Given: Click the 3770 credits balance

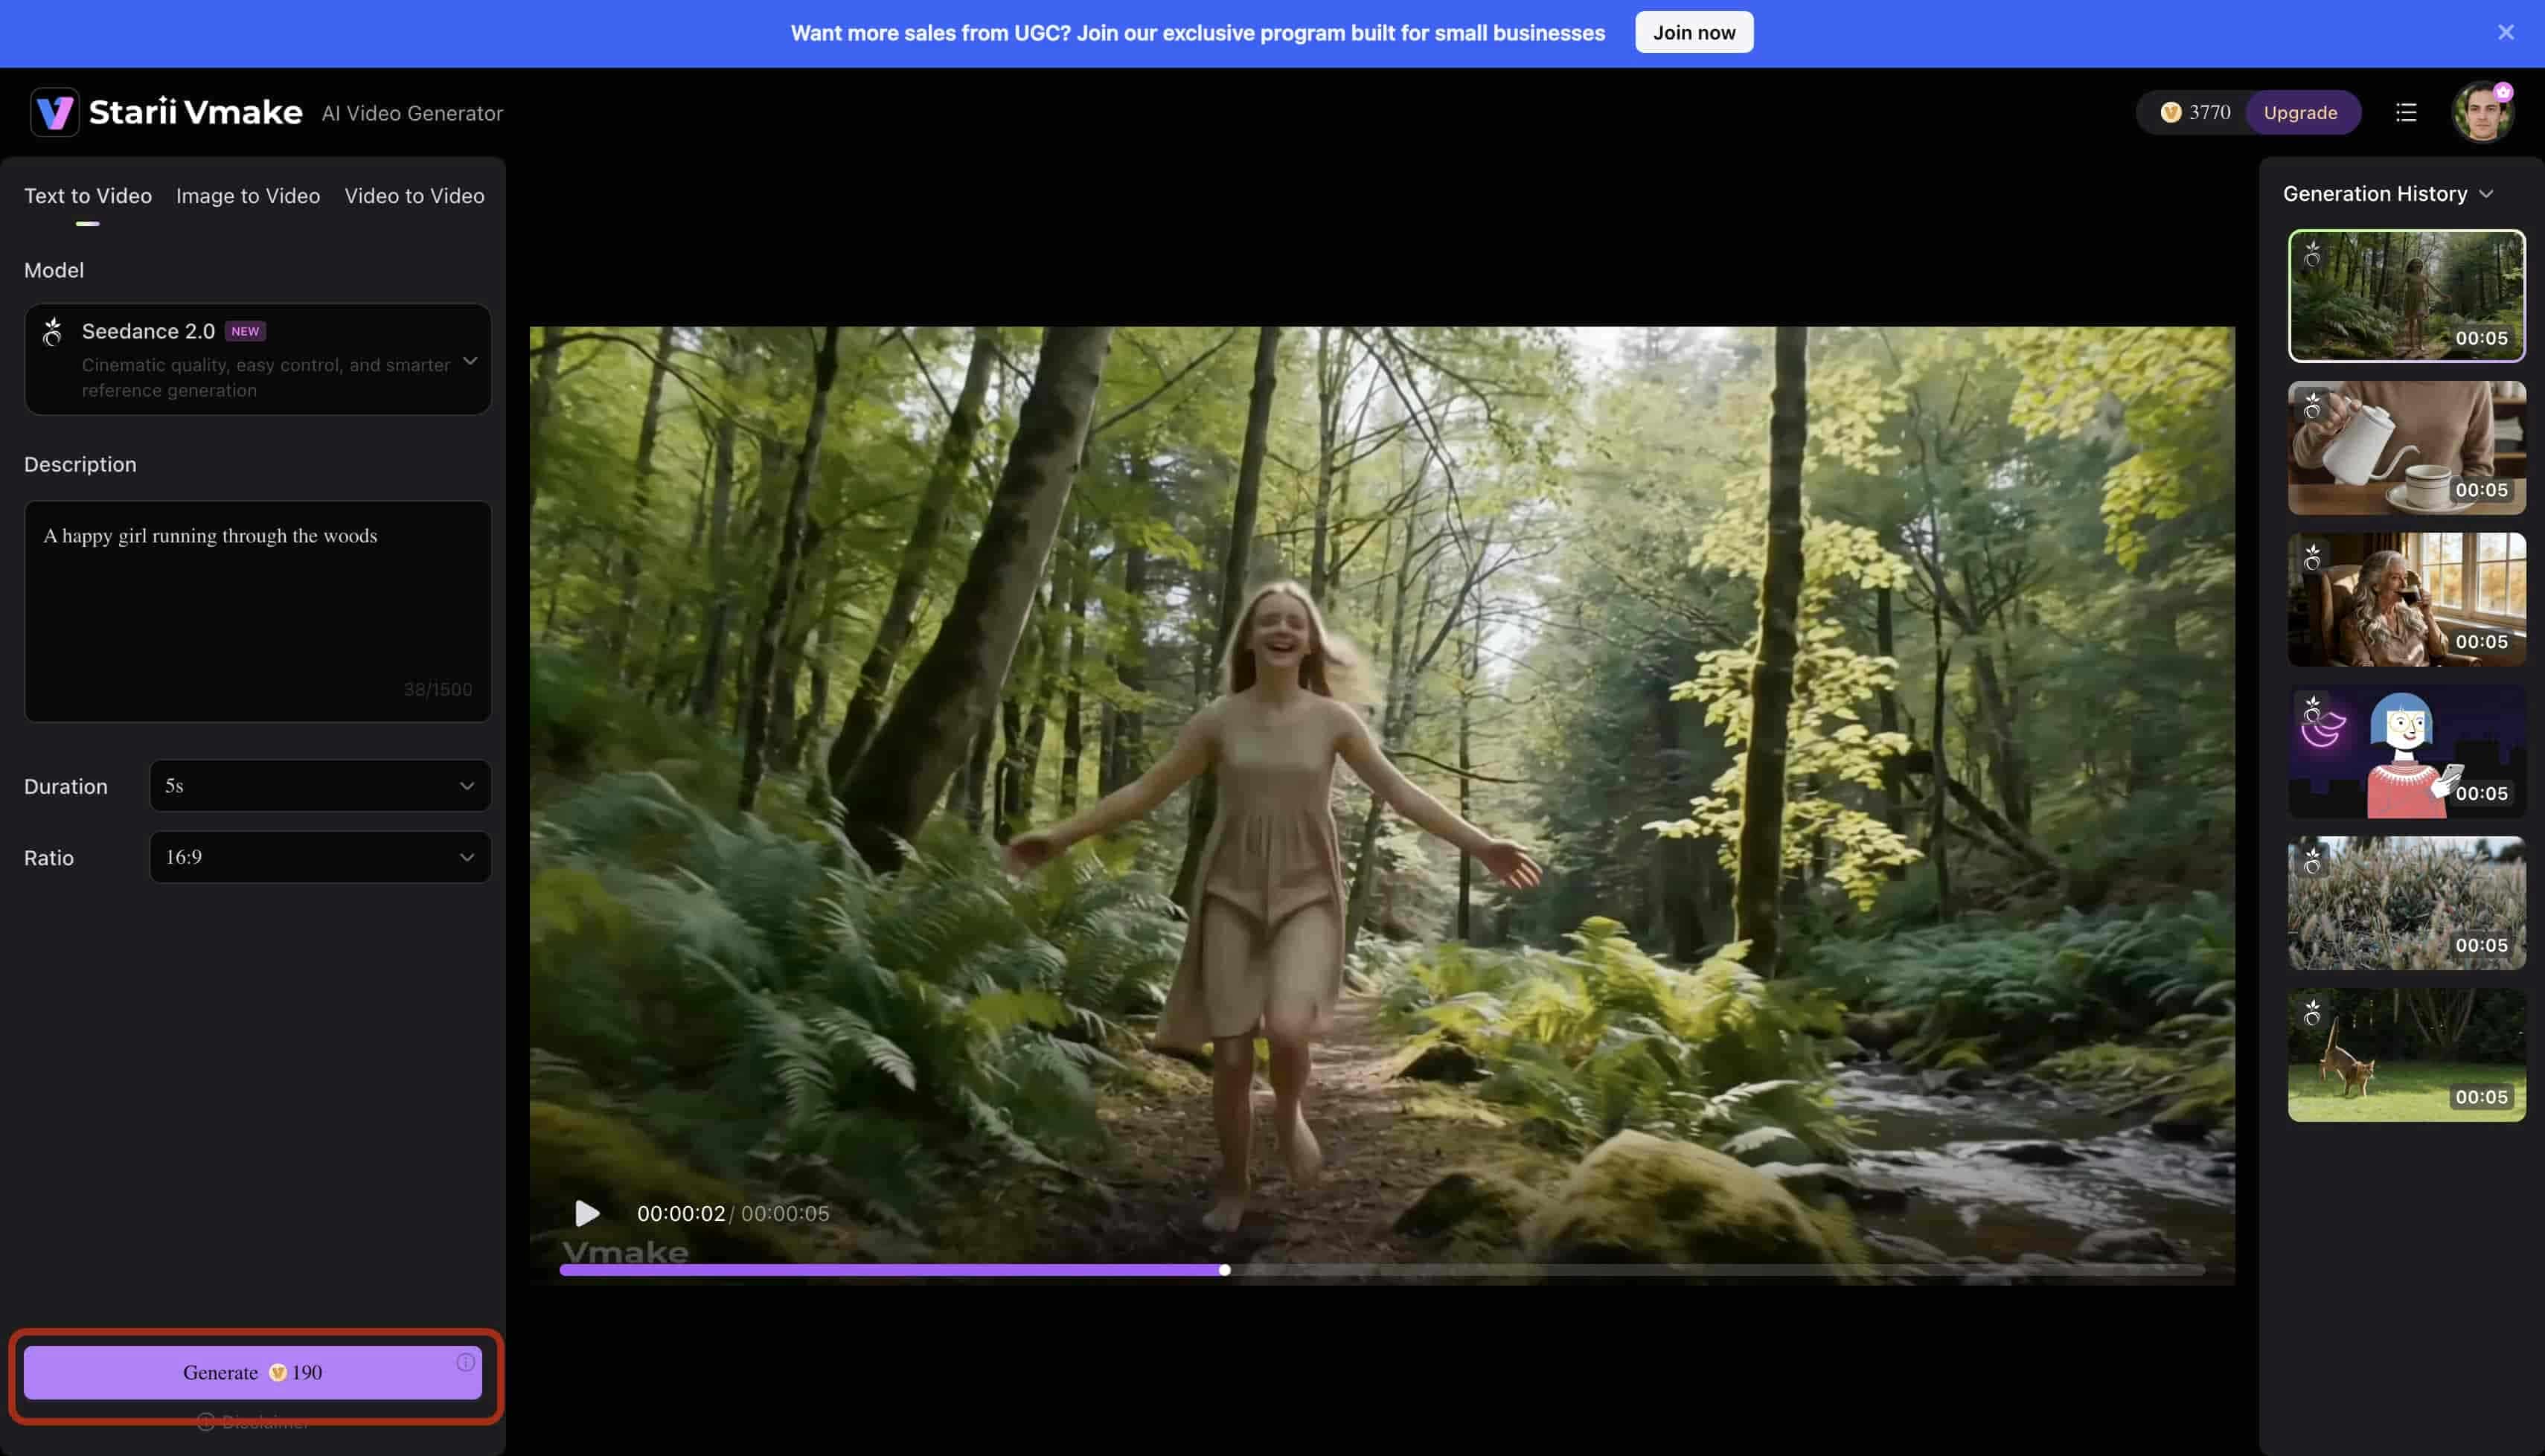Looking at the screenshot, I should (2209, 112).
